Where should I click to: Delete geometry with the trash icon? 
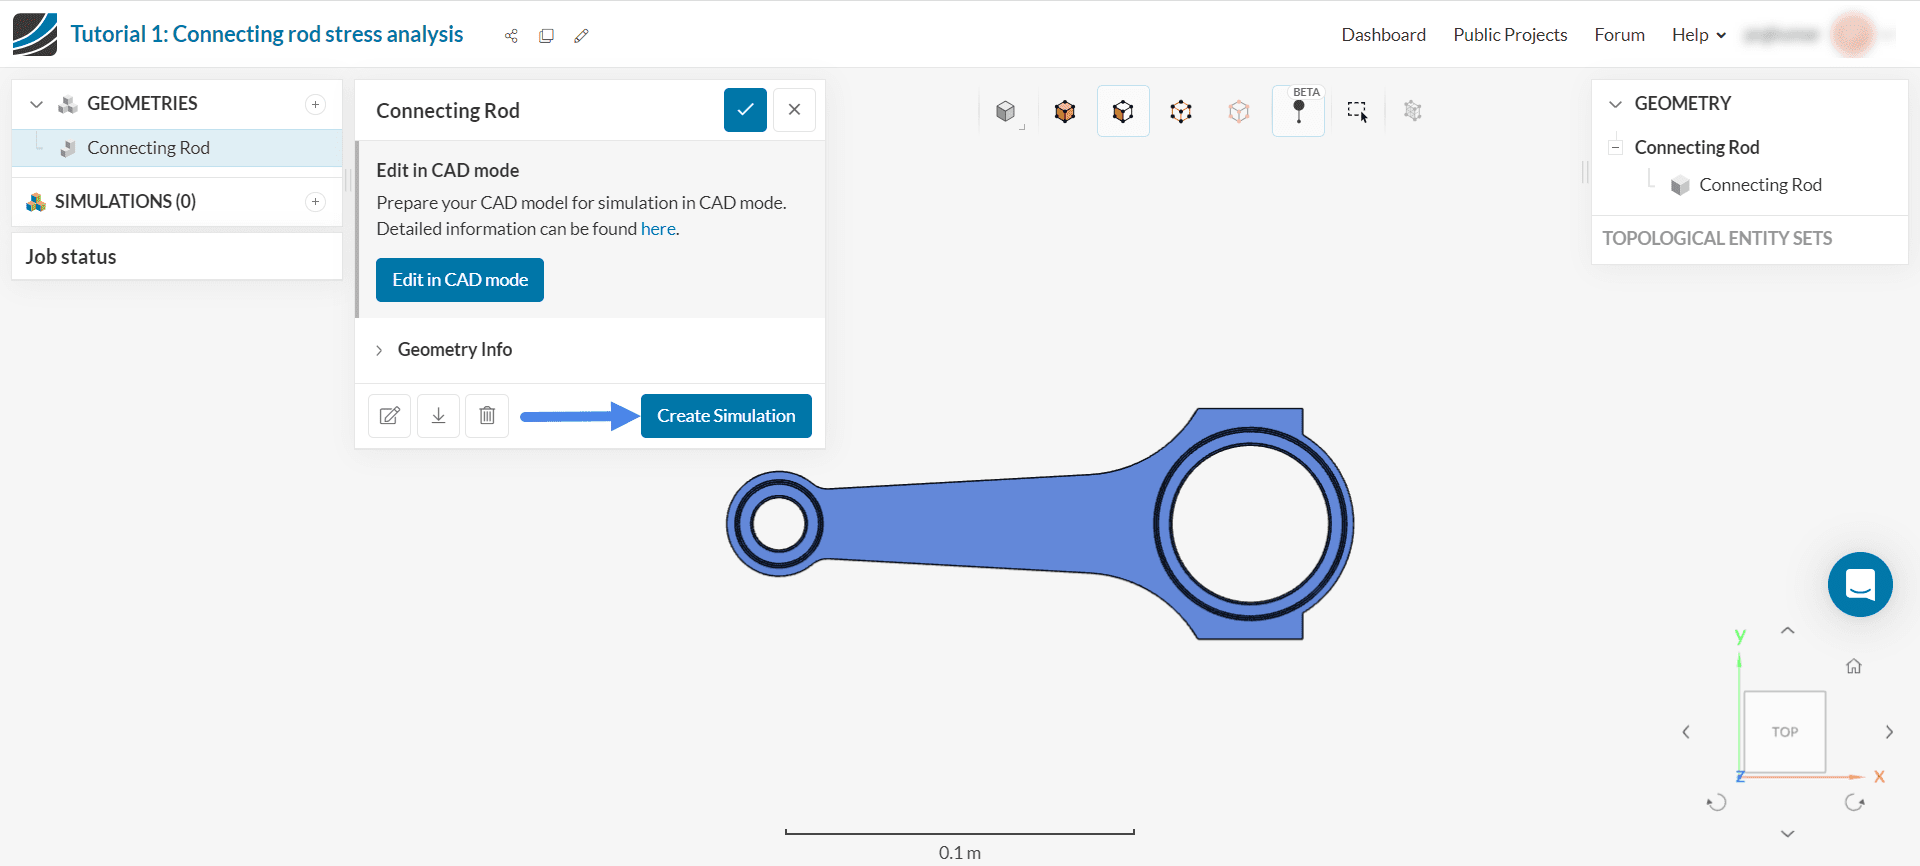pyautogui.click(x=487, y=416)
